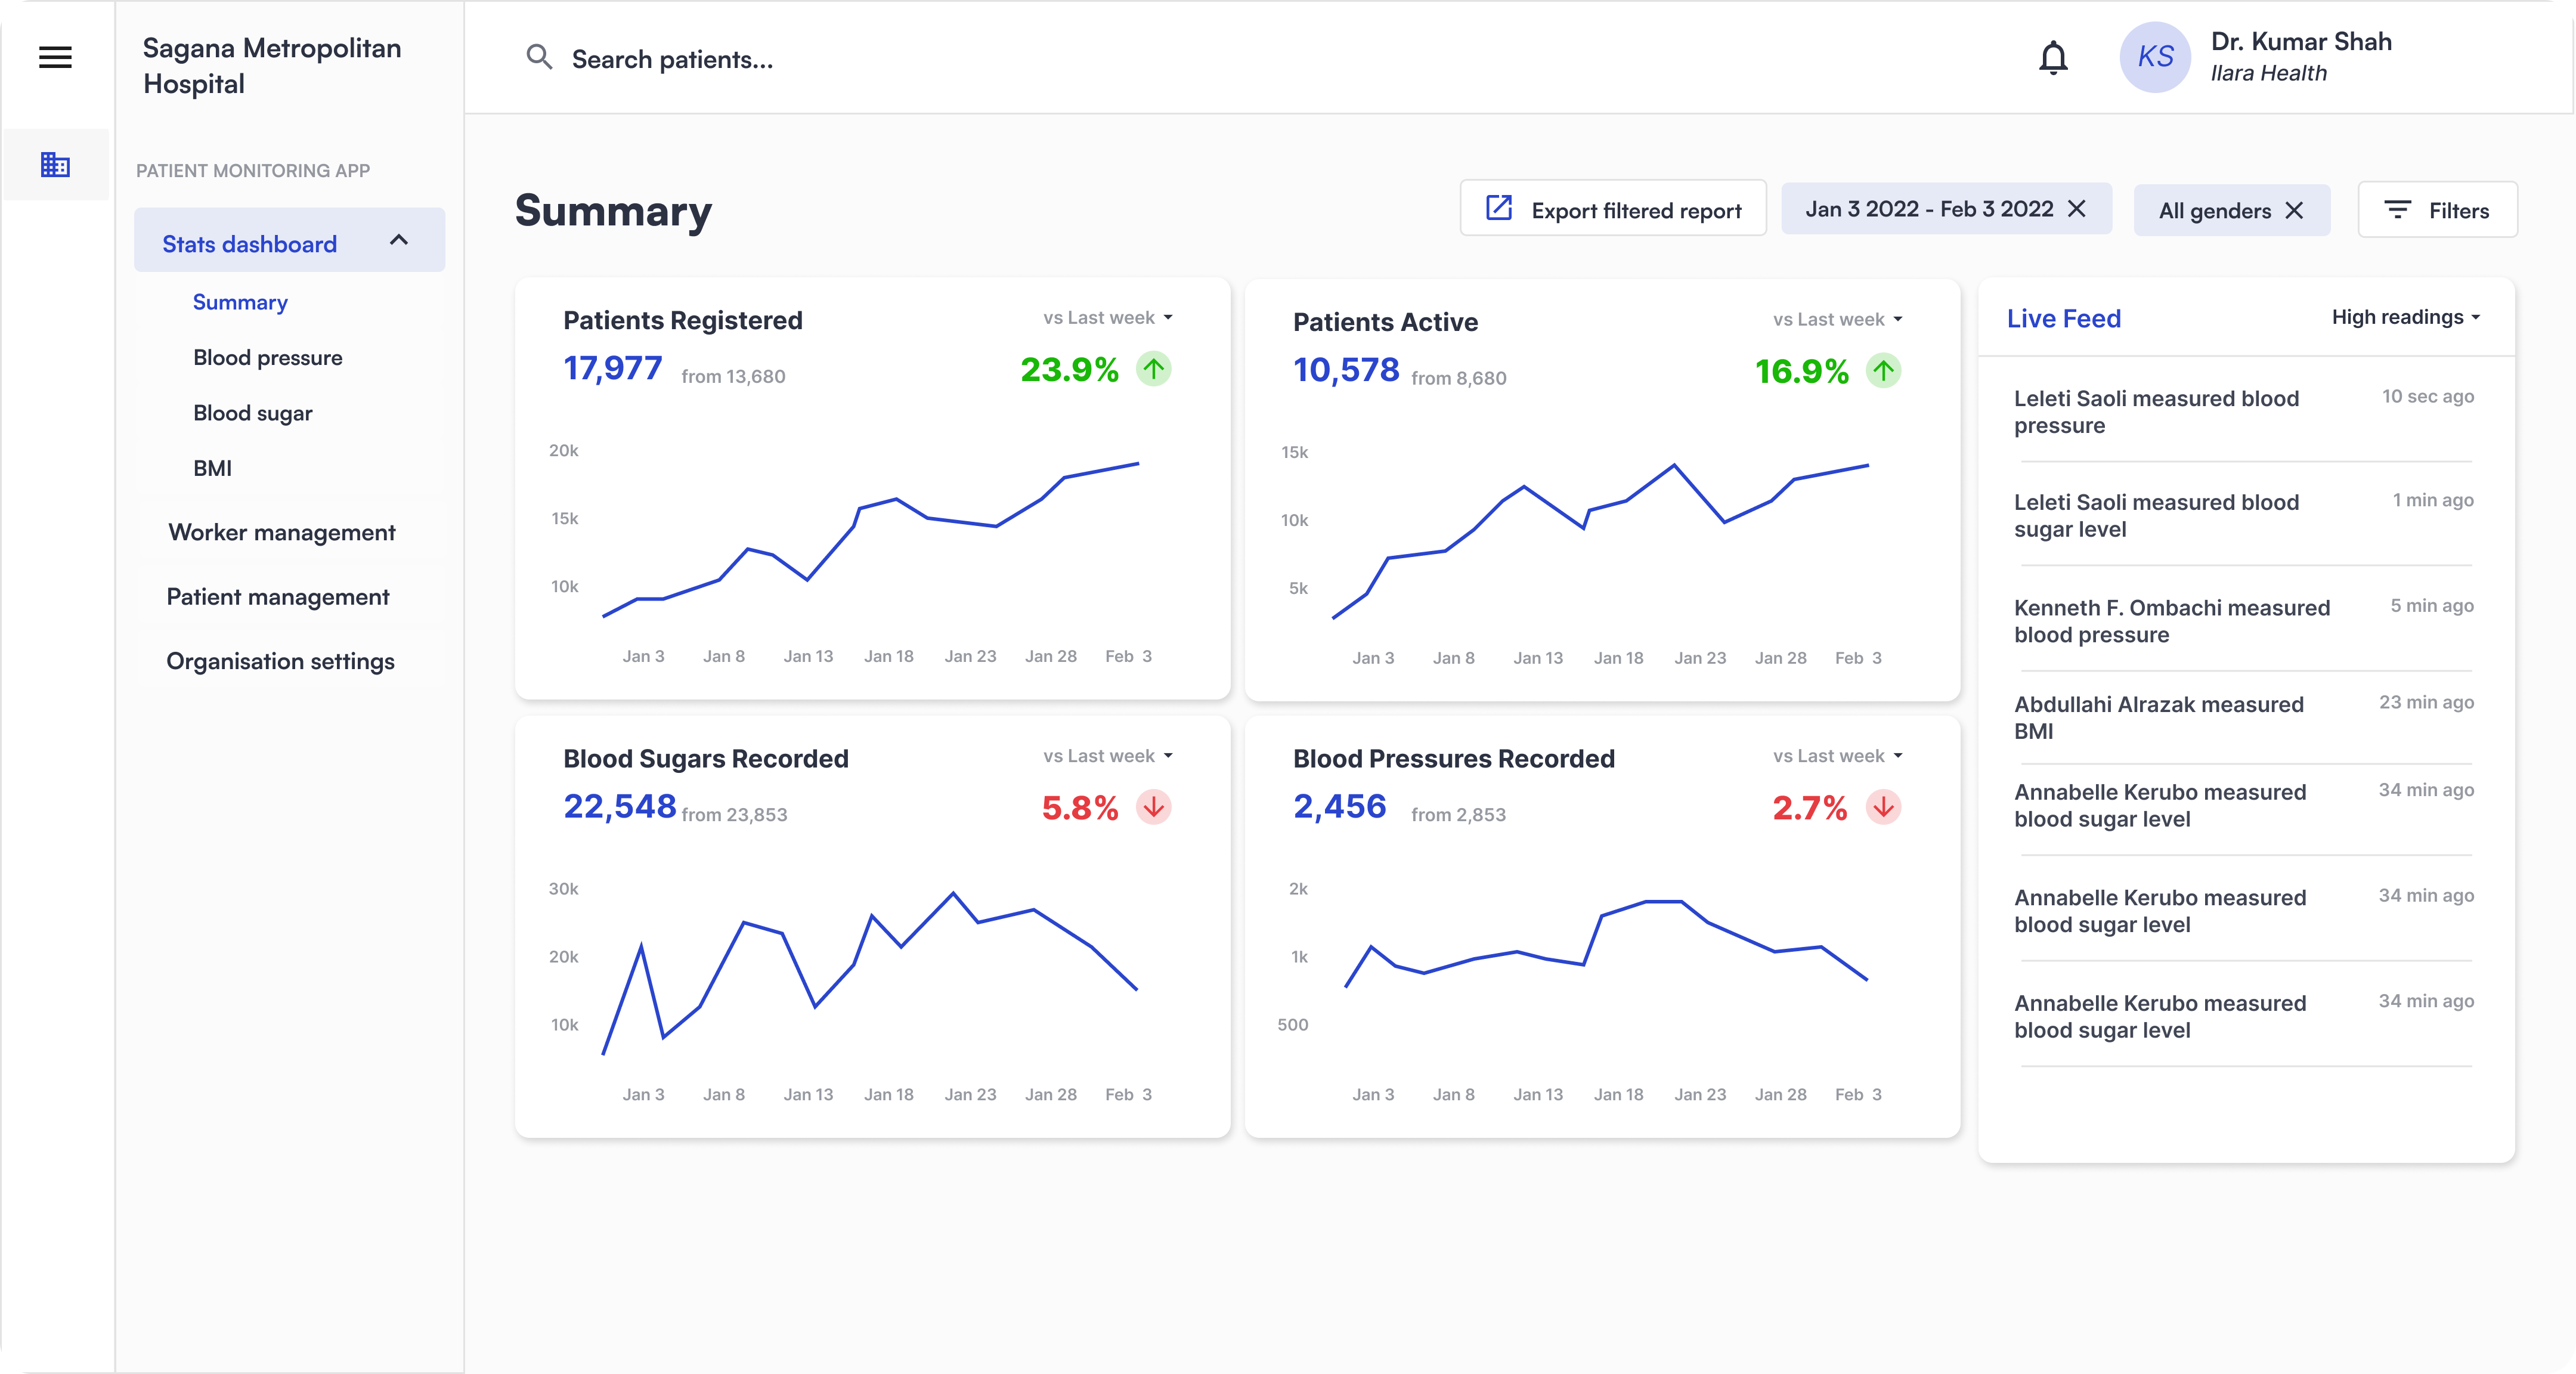This screenshot has width=2576, height=1374.
Task: Open the Filters button
Action: pos(2437,210)
